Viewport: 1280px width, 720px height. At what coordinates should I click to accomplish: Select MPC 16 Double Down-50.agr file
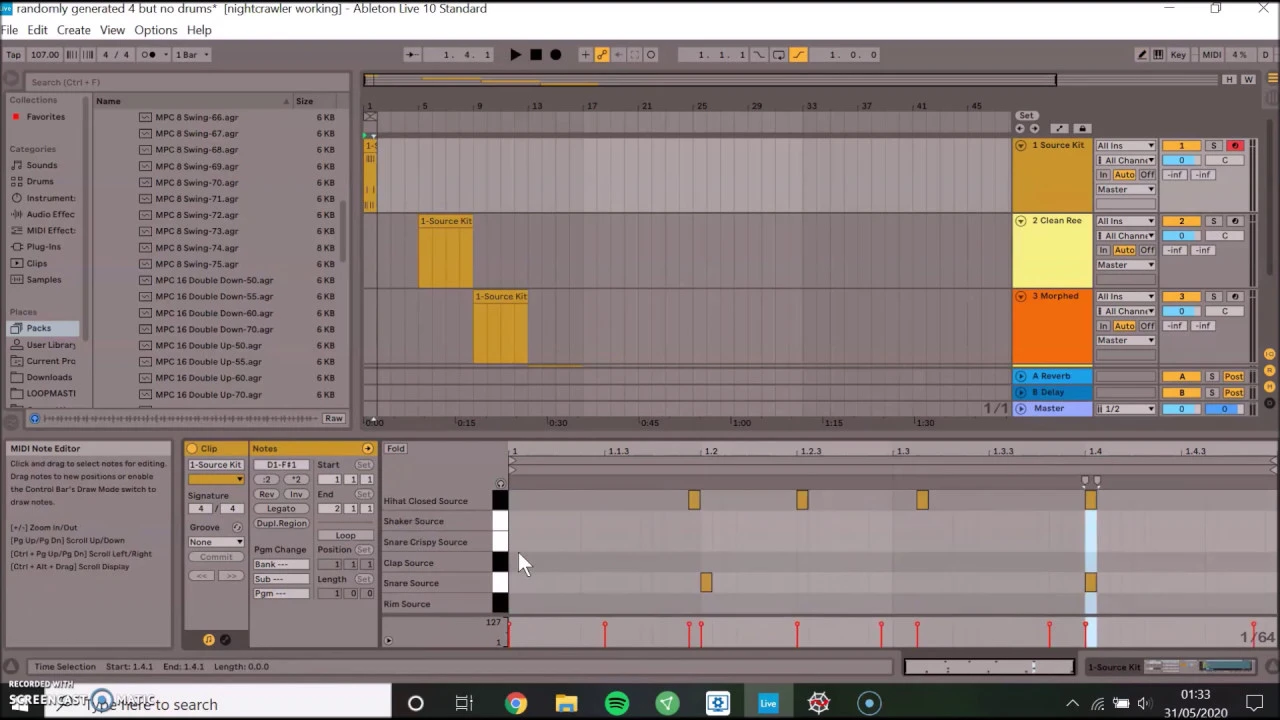coord(214,280)
